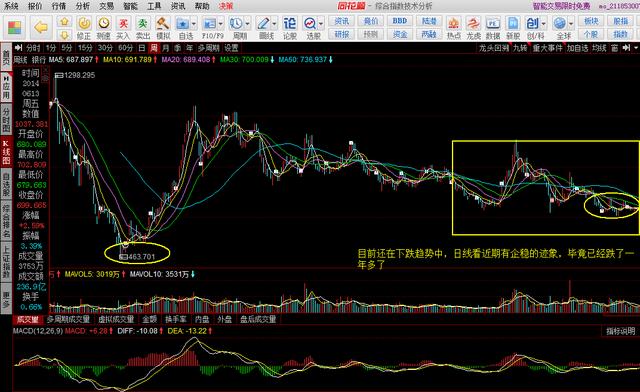The height and width of the screenshot is (392, 640).
Task: Click the 卖出 sell icon
Action: [142, 28]
